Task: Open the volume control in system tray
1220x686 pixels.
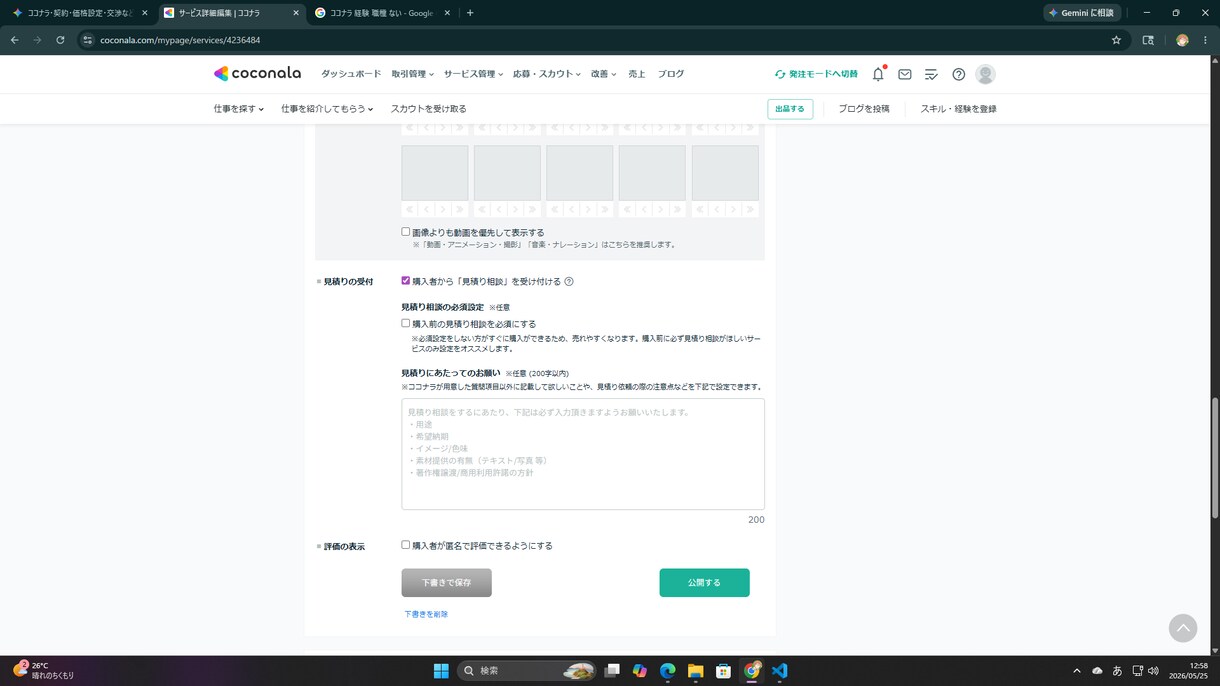Action: [1153, 671]
